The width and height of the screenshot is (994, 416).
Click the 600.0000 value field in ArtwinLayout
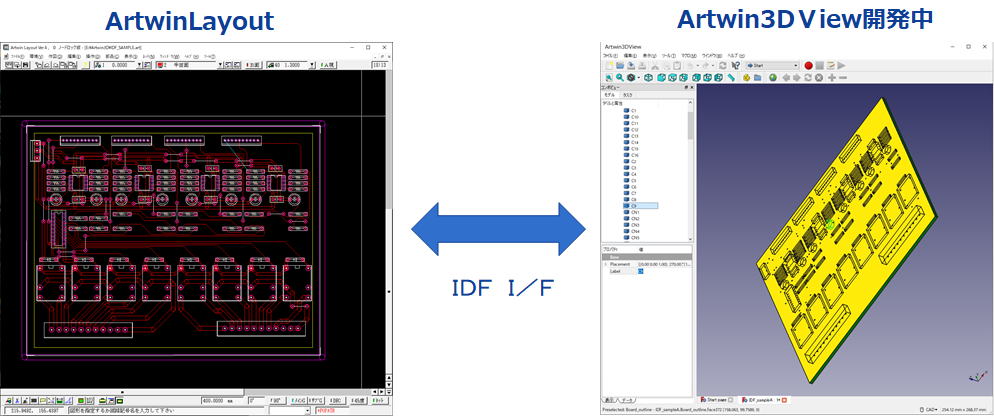(x=222, y=401)
